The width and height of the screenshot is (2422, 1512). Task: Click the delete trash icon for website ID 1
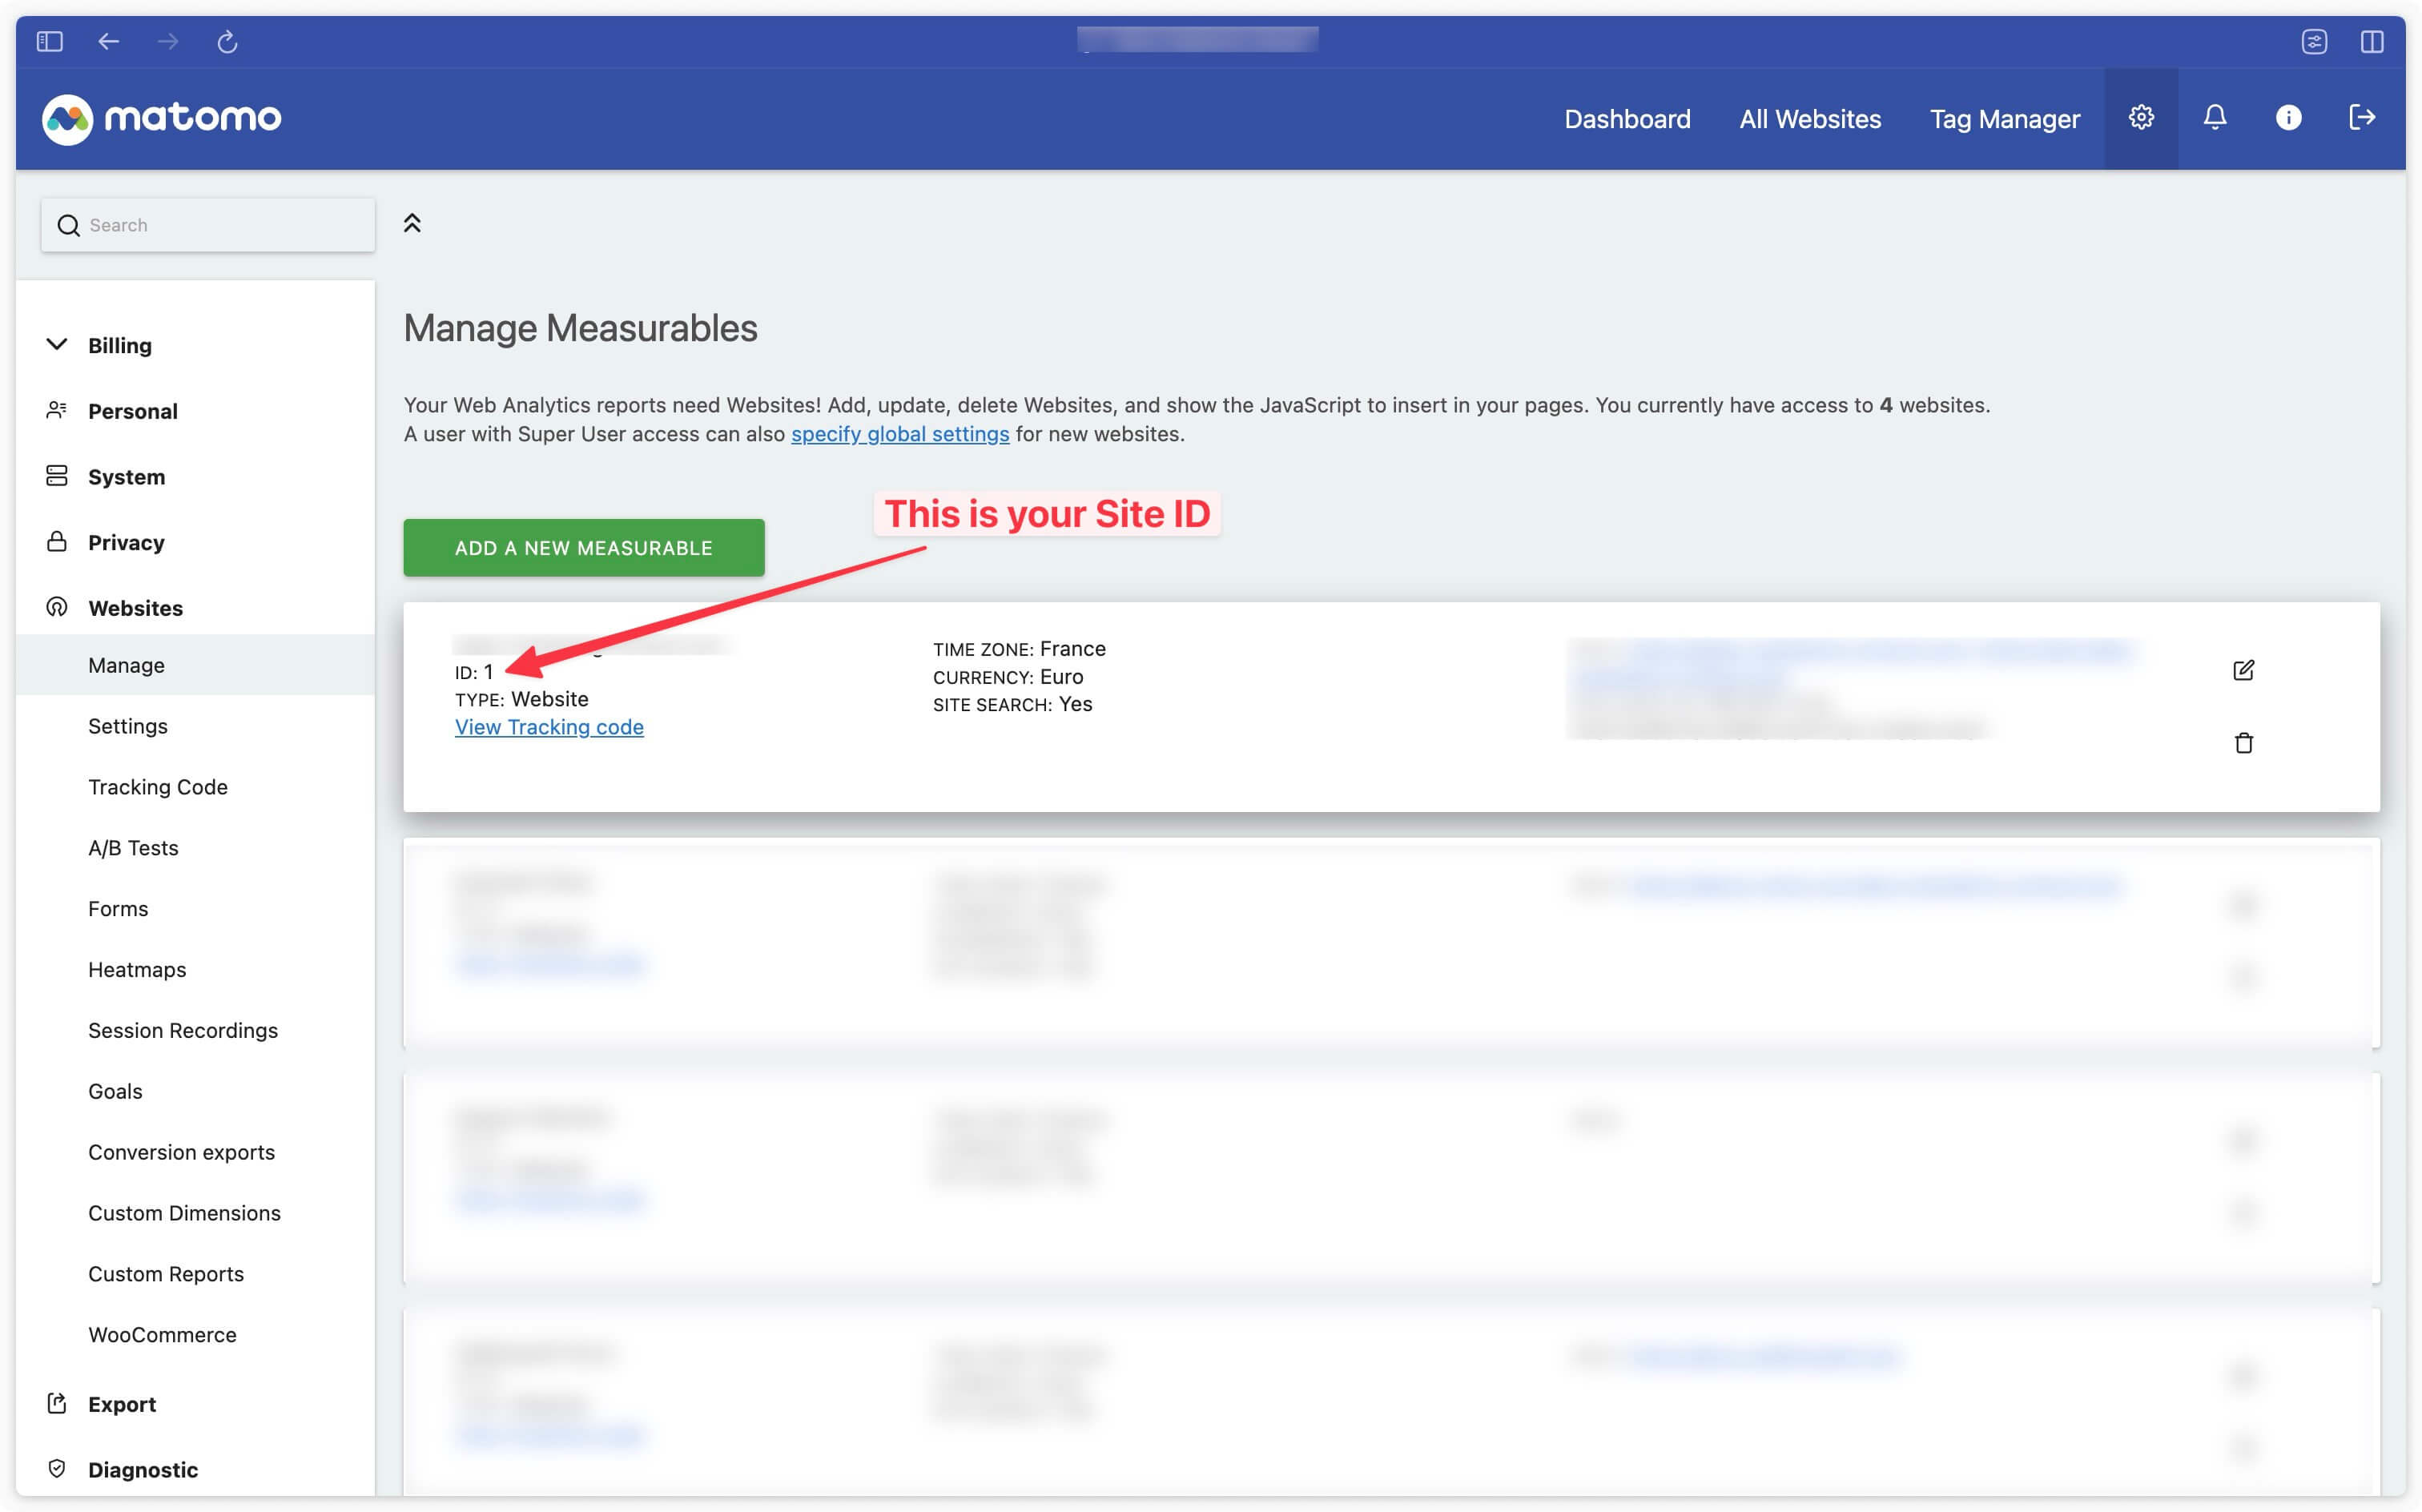click(2244, 742)
